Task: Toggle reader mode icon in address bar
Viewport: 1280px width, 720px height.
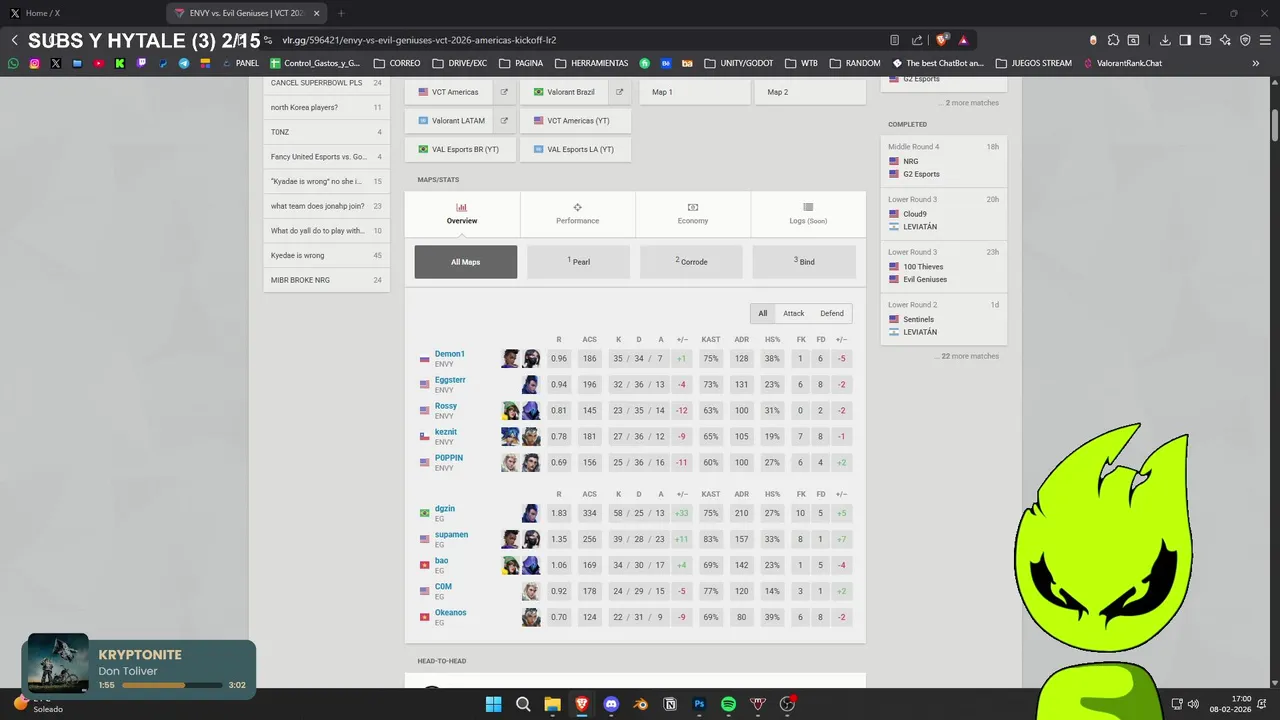Action: click(x=894, y=40)
